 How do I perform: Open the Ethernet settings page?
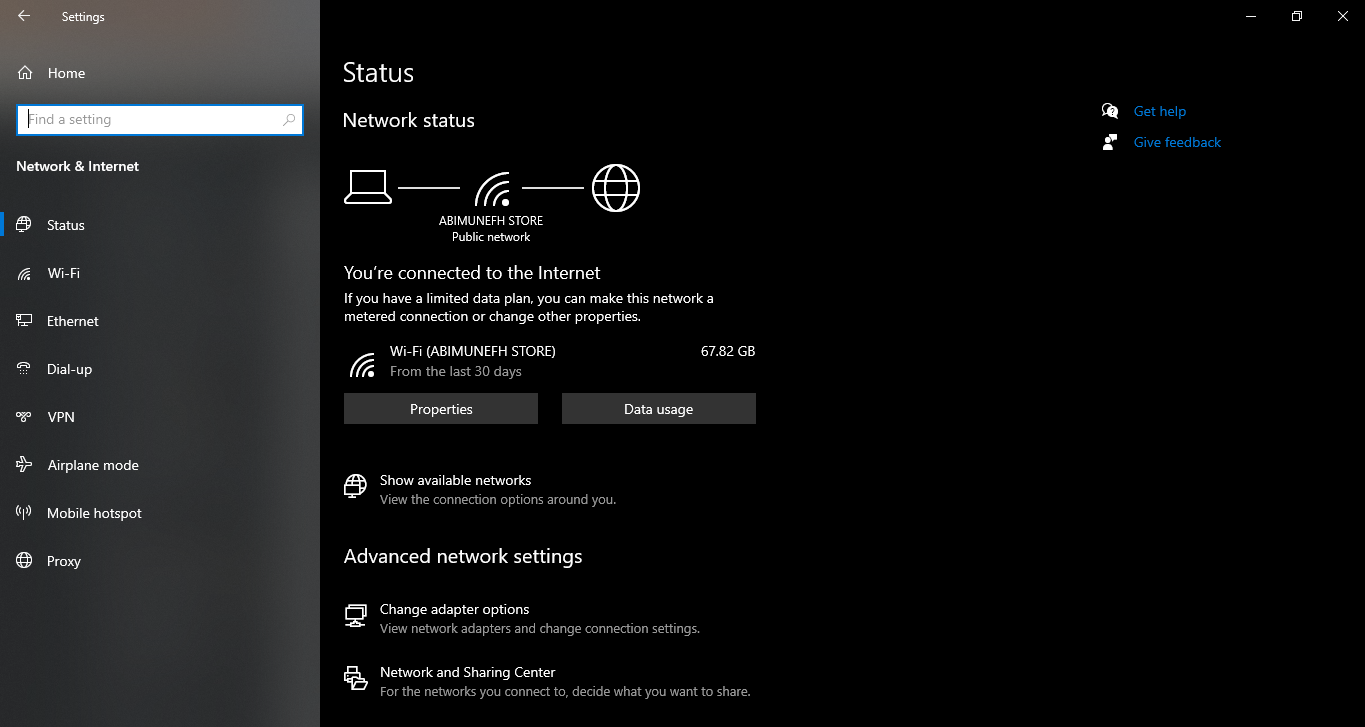coord(160,321)
